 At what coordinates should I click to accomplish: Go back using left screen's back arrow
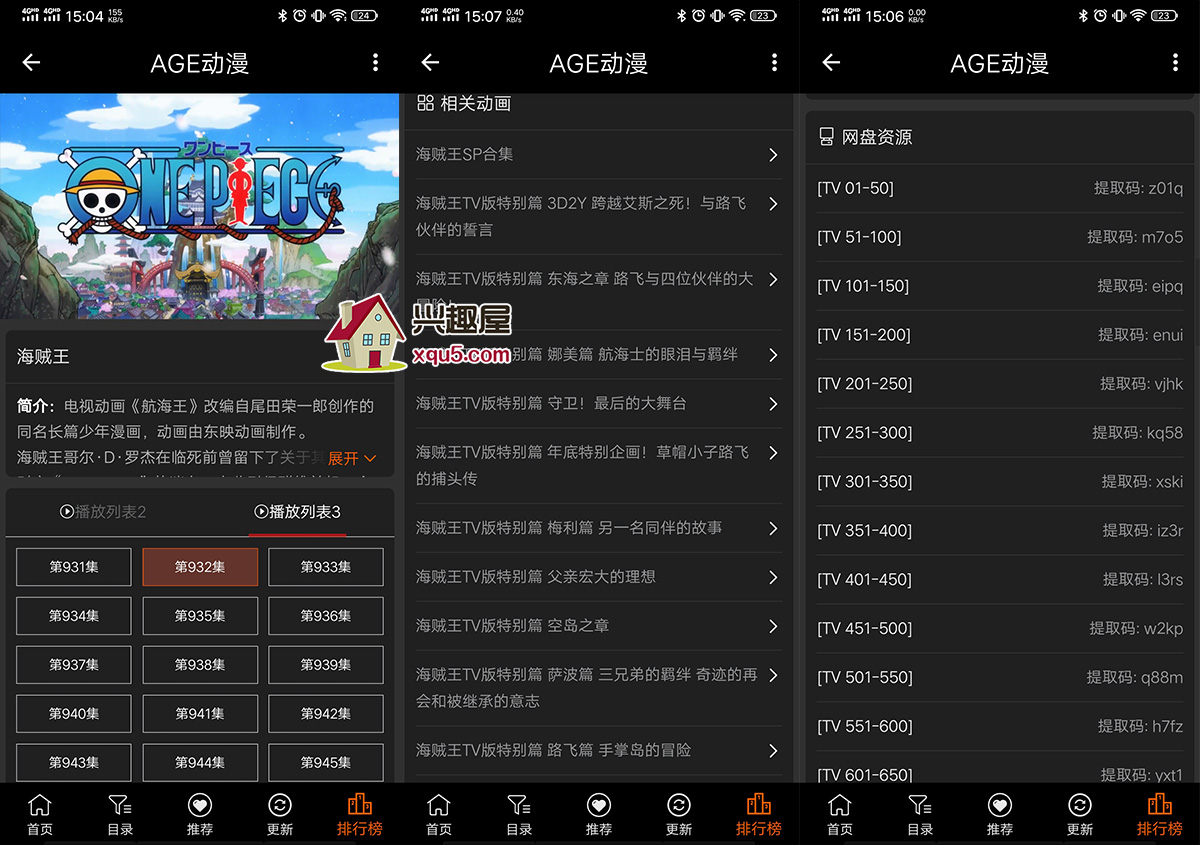pos(31,63)
